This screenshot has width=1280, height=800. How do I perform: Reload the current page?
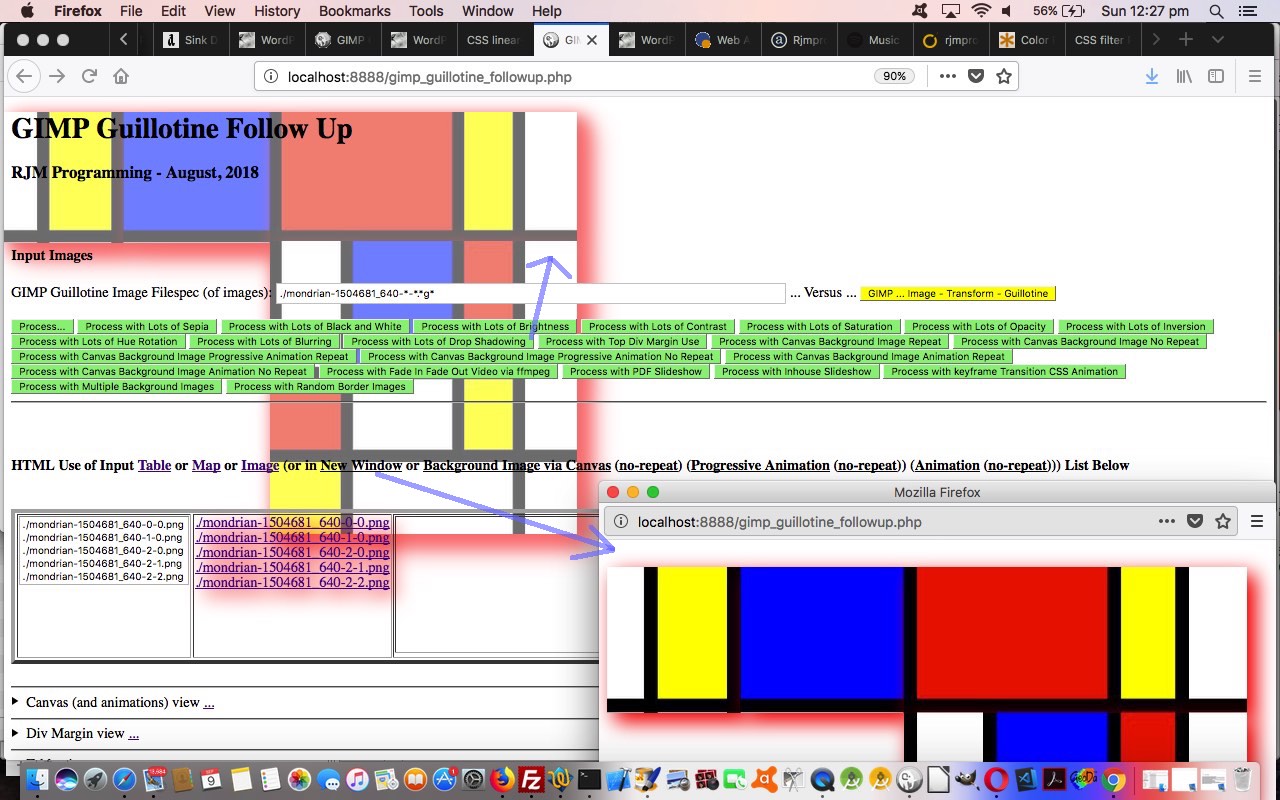pos(89,77)
